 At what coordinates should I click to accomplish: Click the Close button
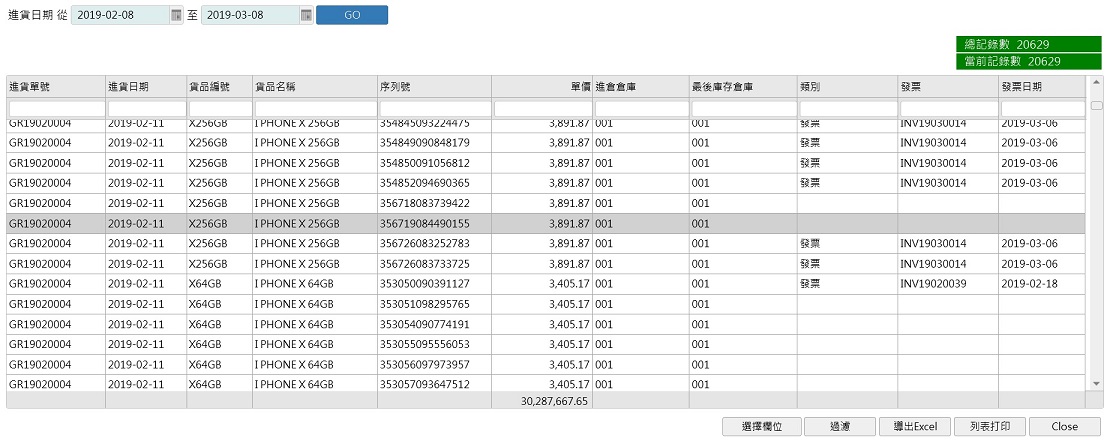click(x=1065, y=426)
